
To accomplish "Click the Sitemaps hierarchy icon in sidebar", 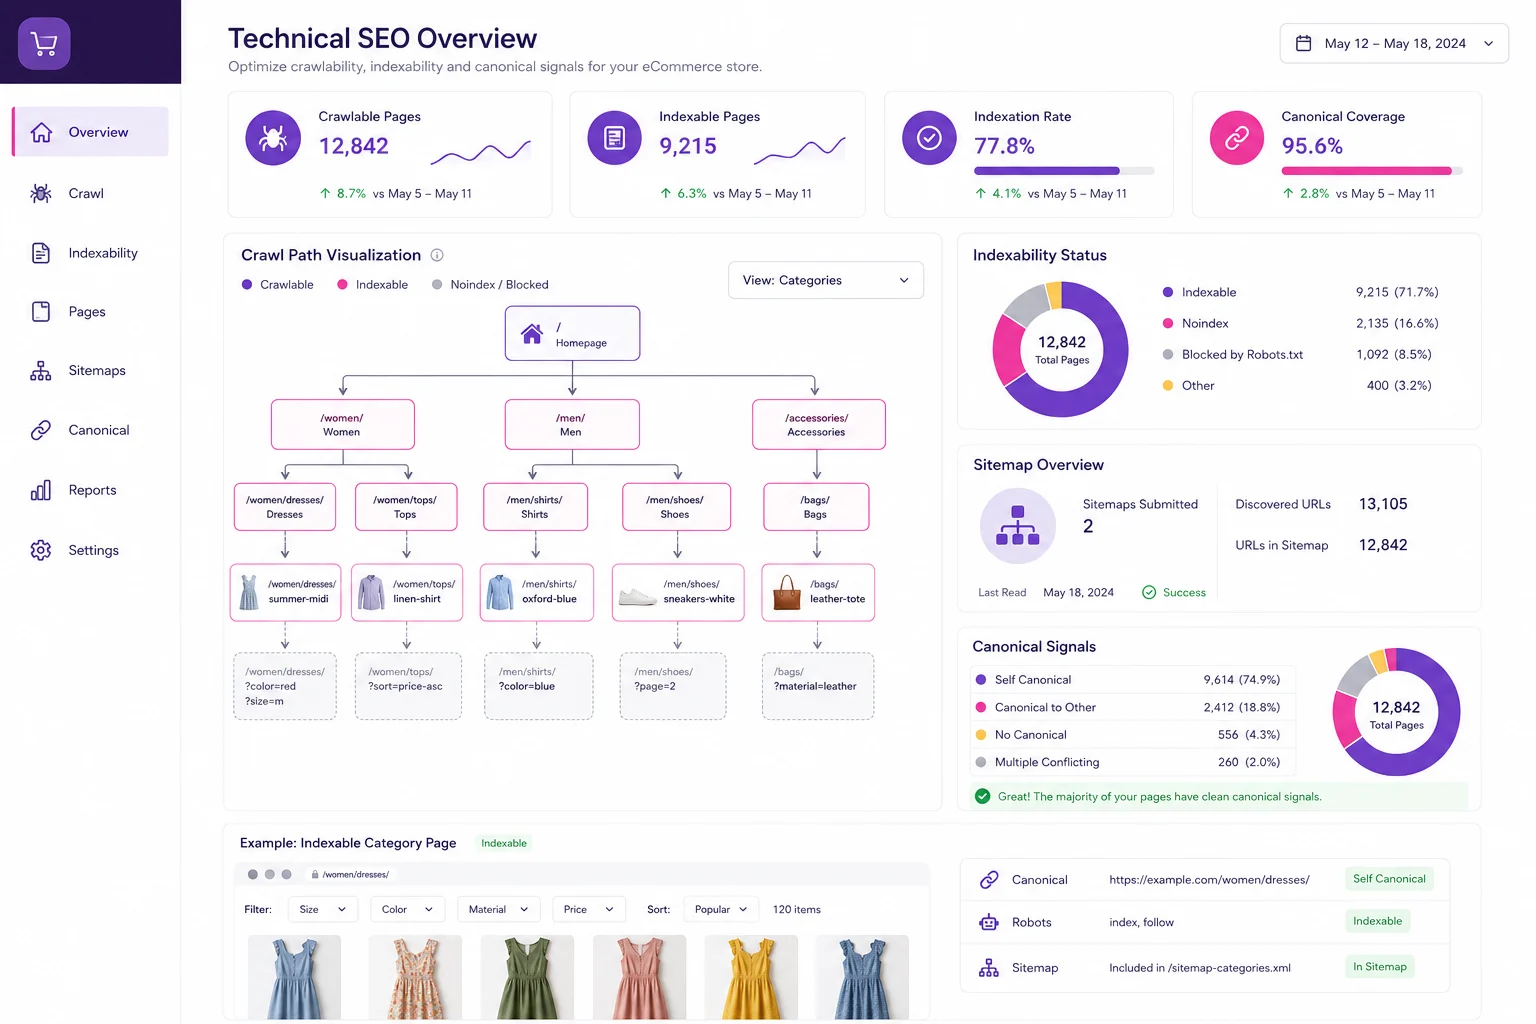I will click(41, 371).
